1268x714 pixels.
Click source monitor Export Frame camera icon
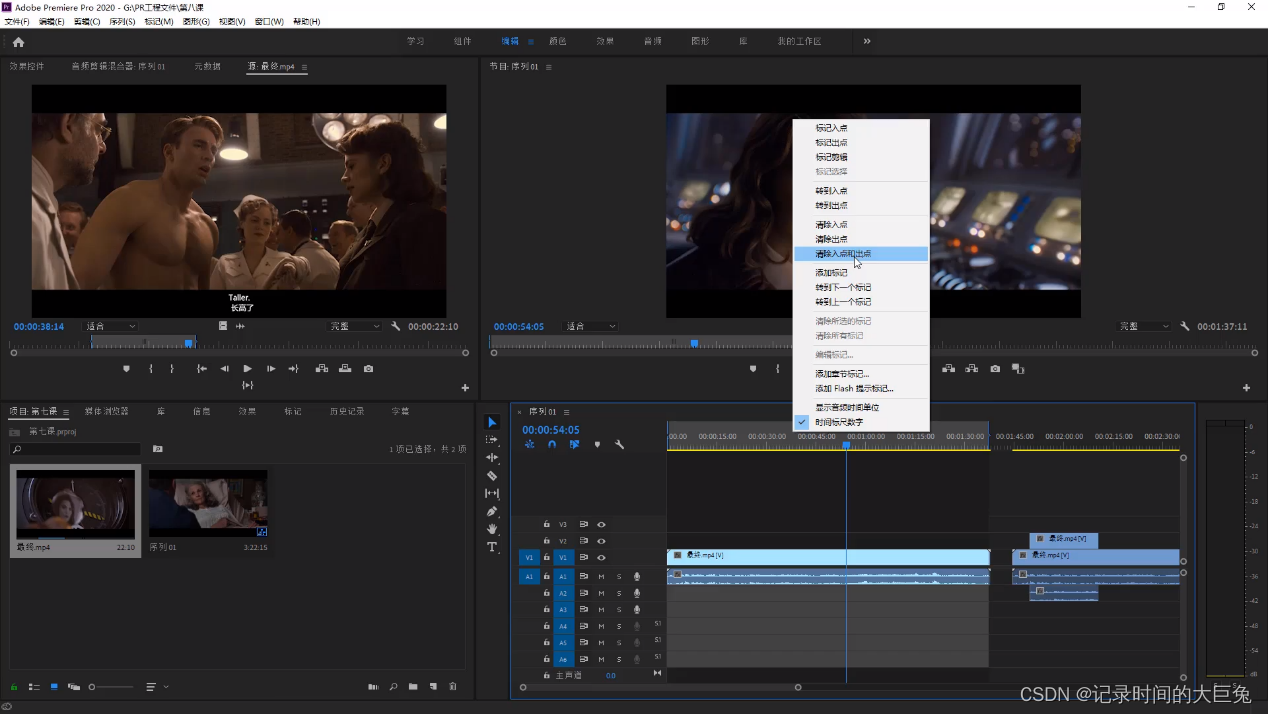[368, 369]
